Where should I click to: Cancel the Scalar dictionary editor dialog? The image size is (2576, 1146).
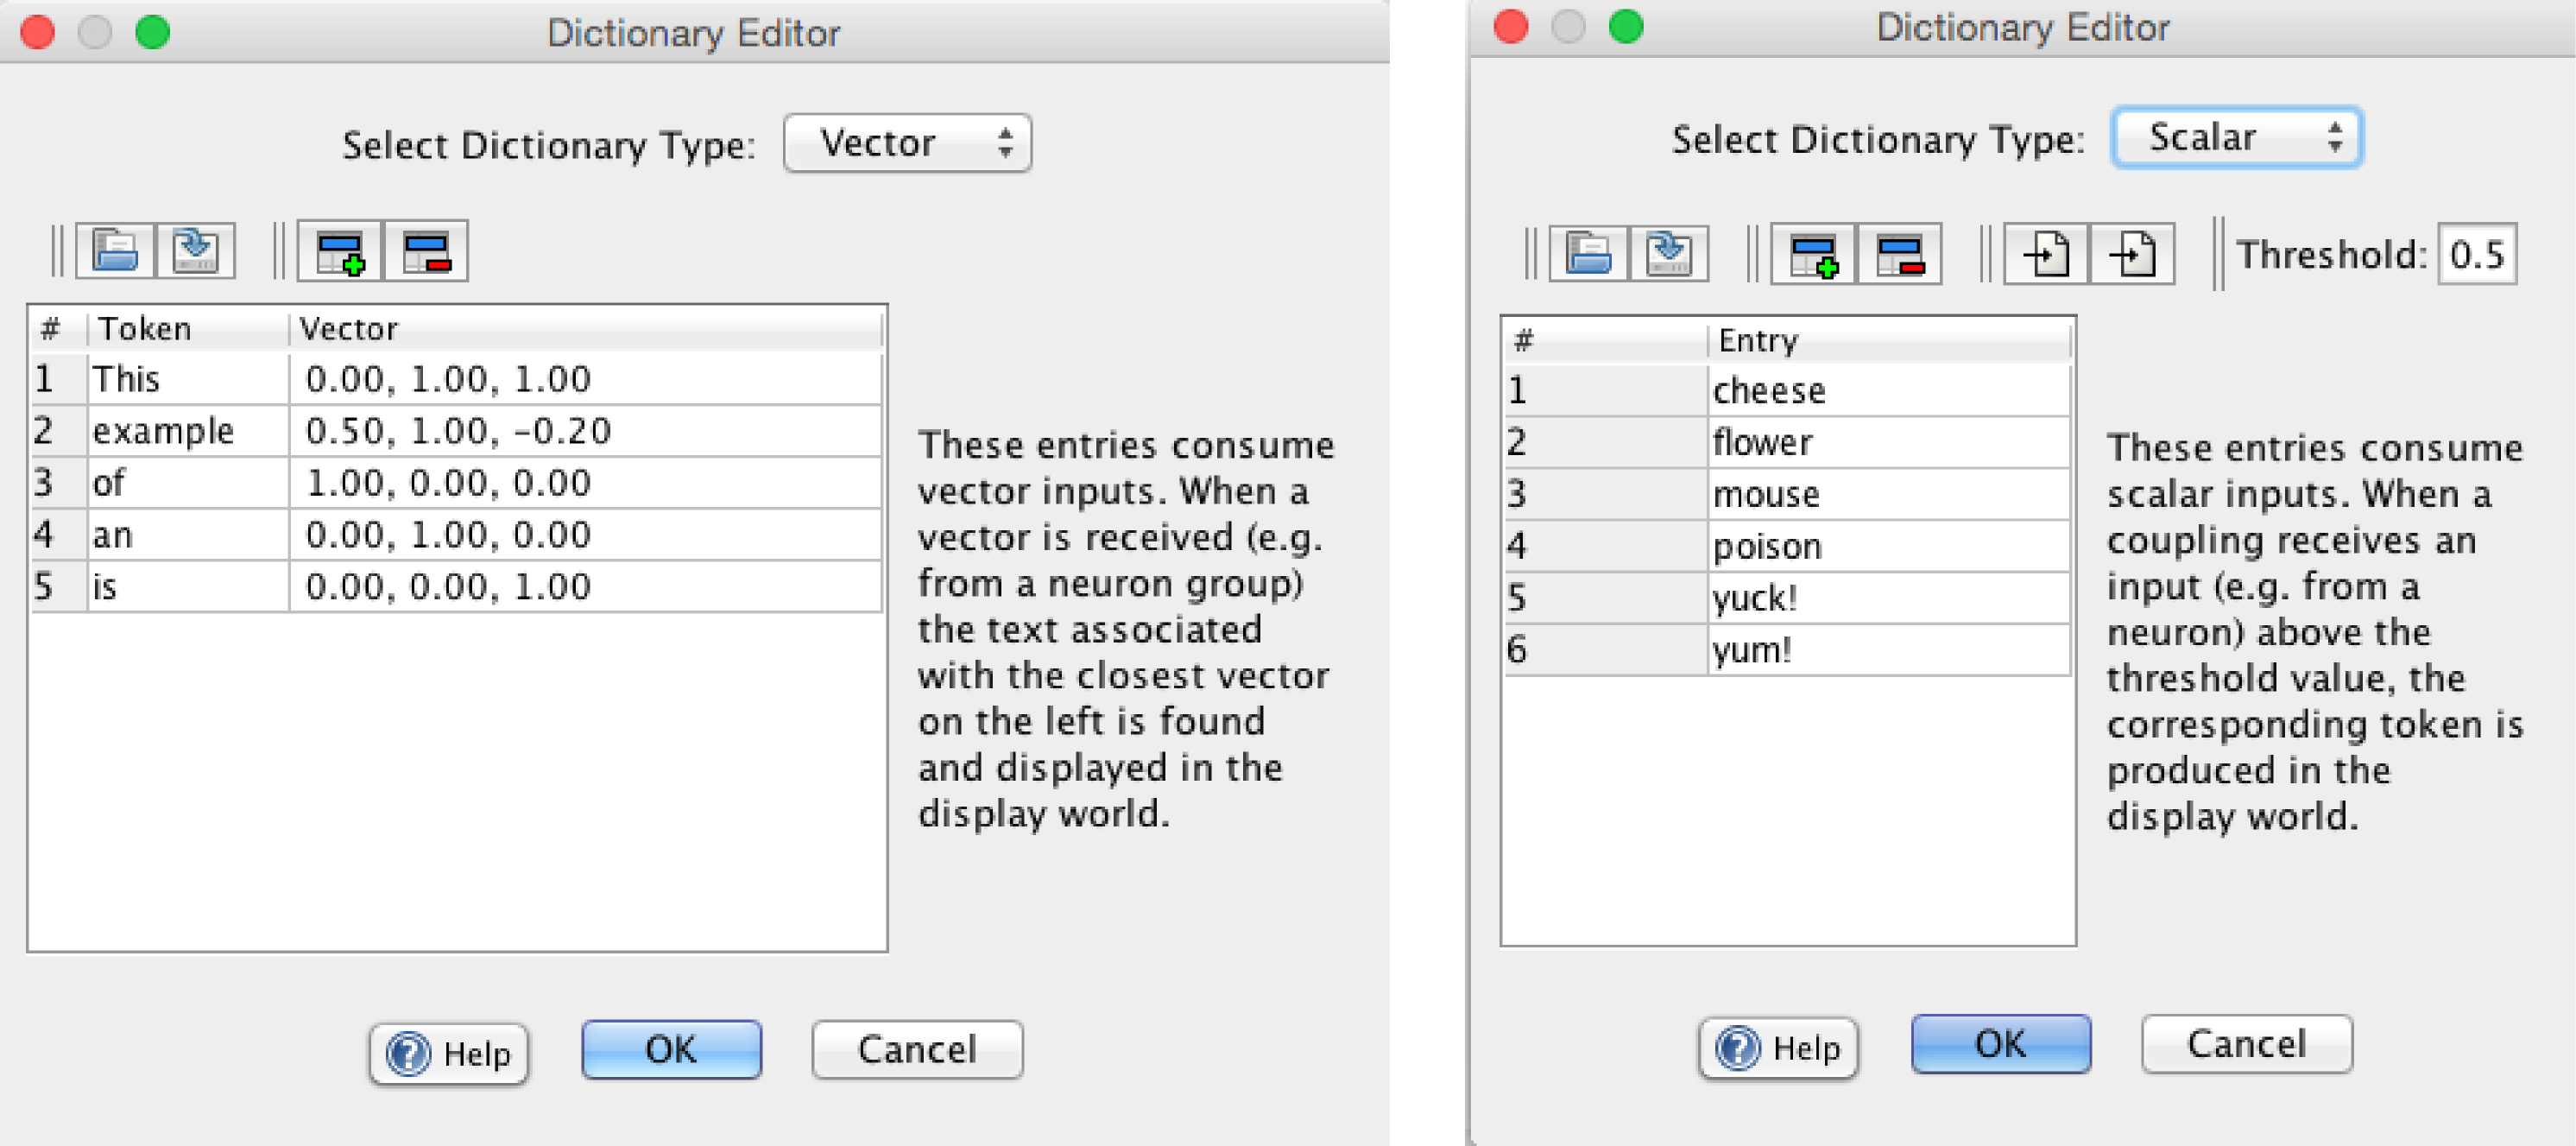point(2246,1044)
